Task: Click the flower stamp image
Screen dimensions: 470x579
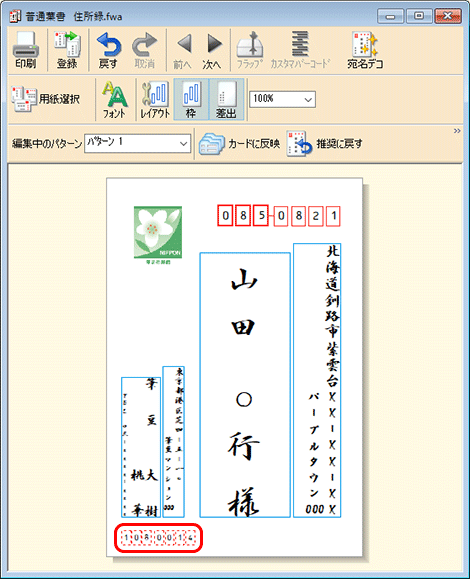Action: [x=158, y=232]
